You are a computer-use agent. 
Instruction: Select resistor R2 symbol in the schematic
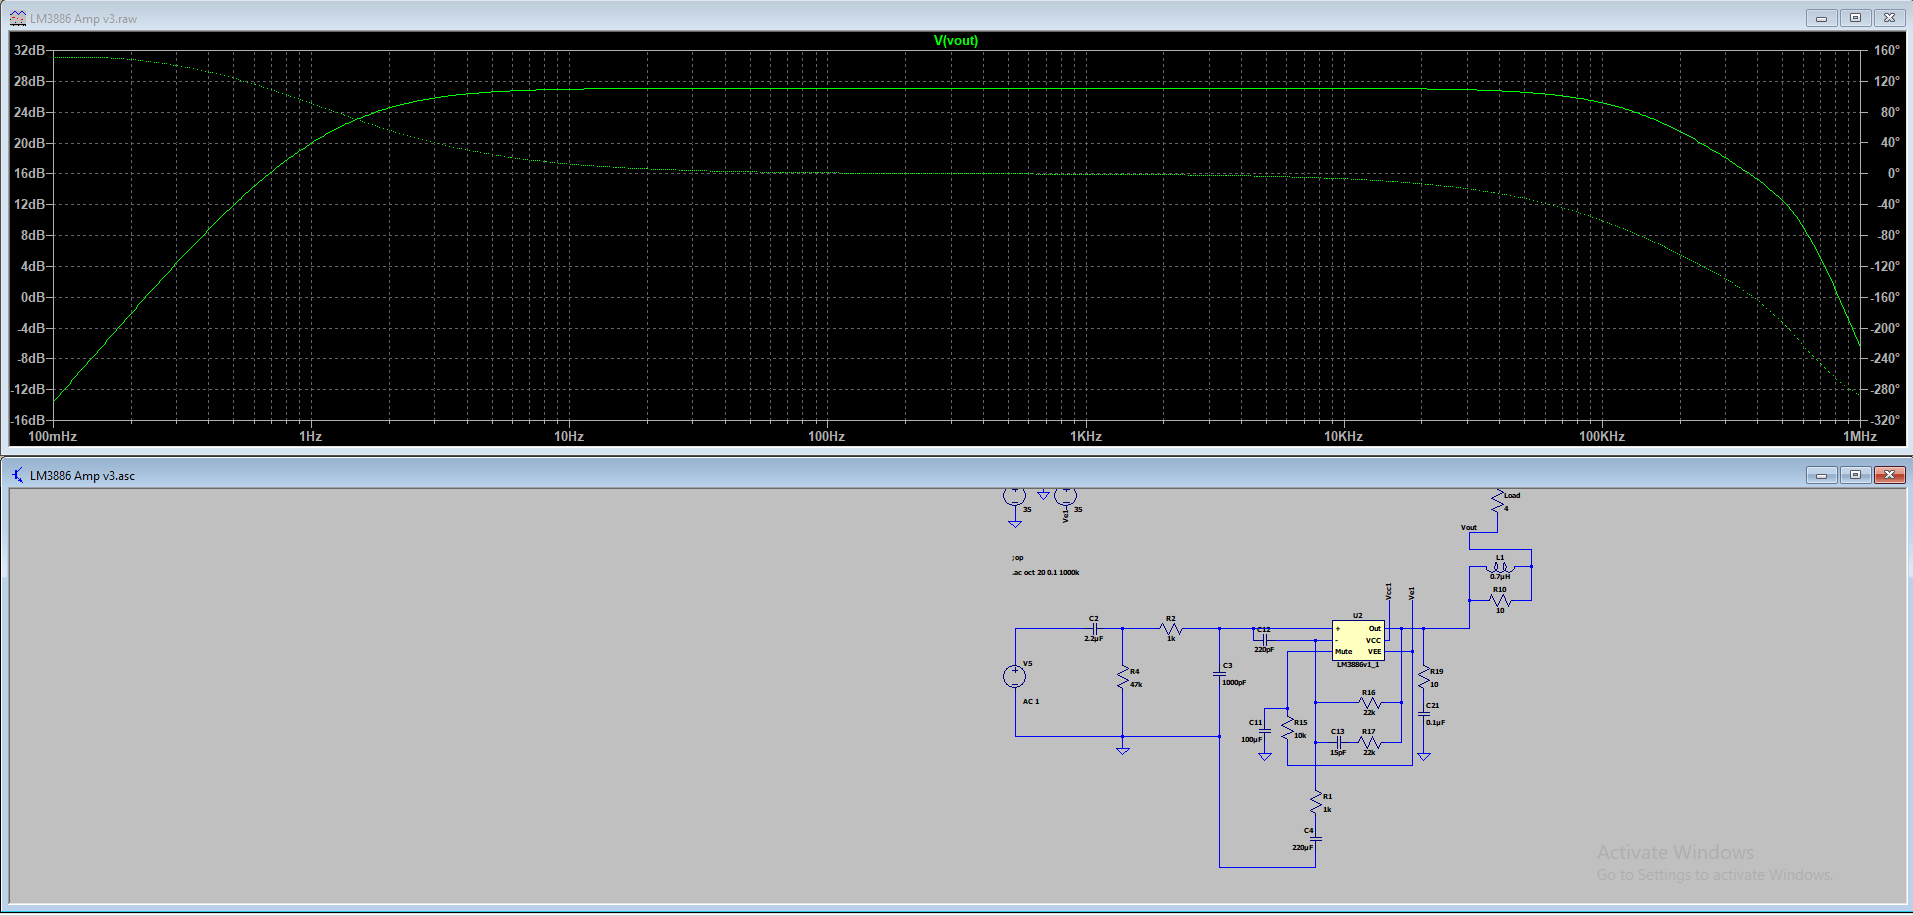(1171, 628)
